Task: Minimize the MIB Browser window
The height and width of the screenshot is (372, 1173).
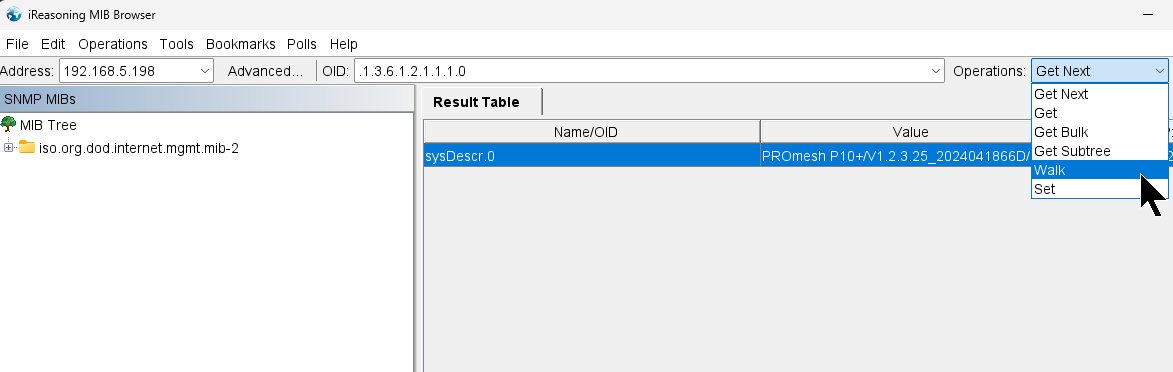Action: [x=1148, y=14]
